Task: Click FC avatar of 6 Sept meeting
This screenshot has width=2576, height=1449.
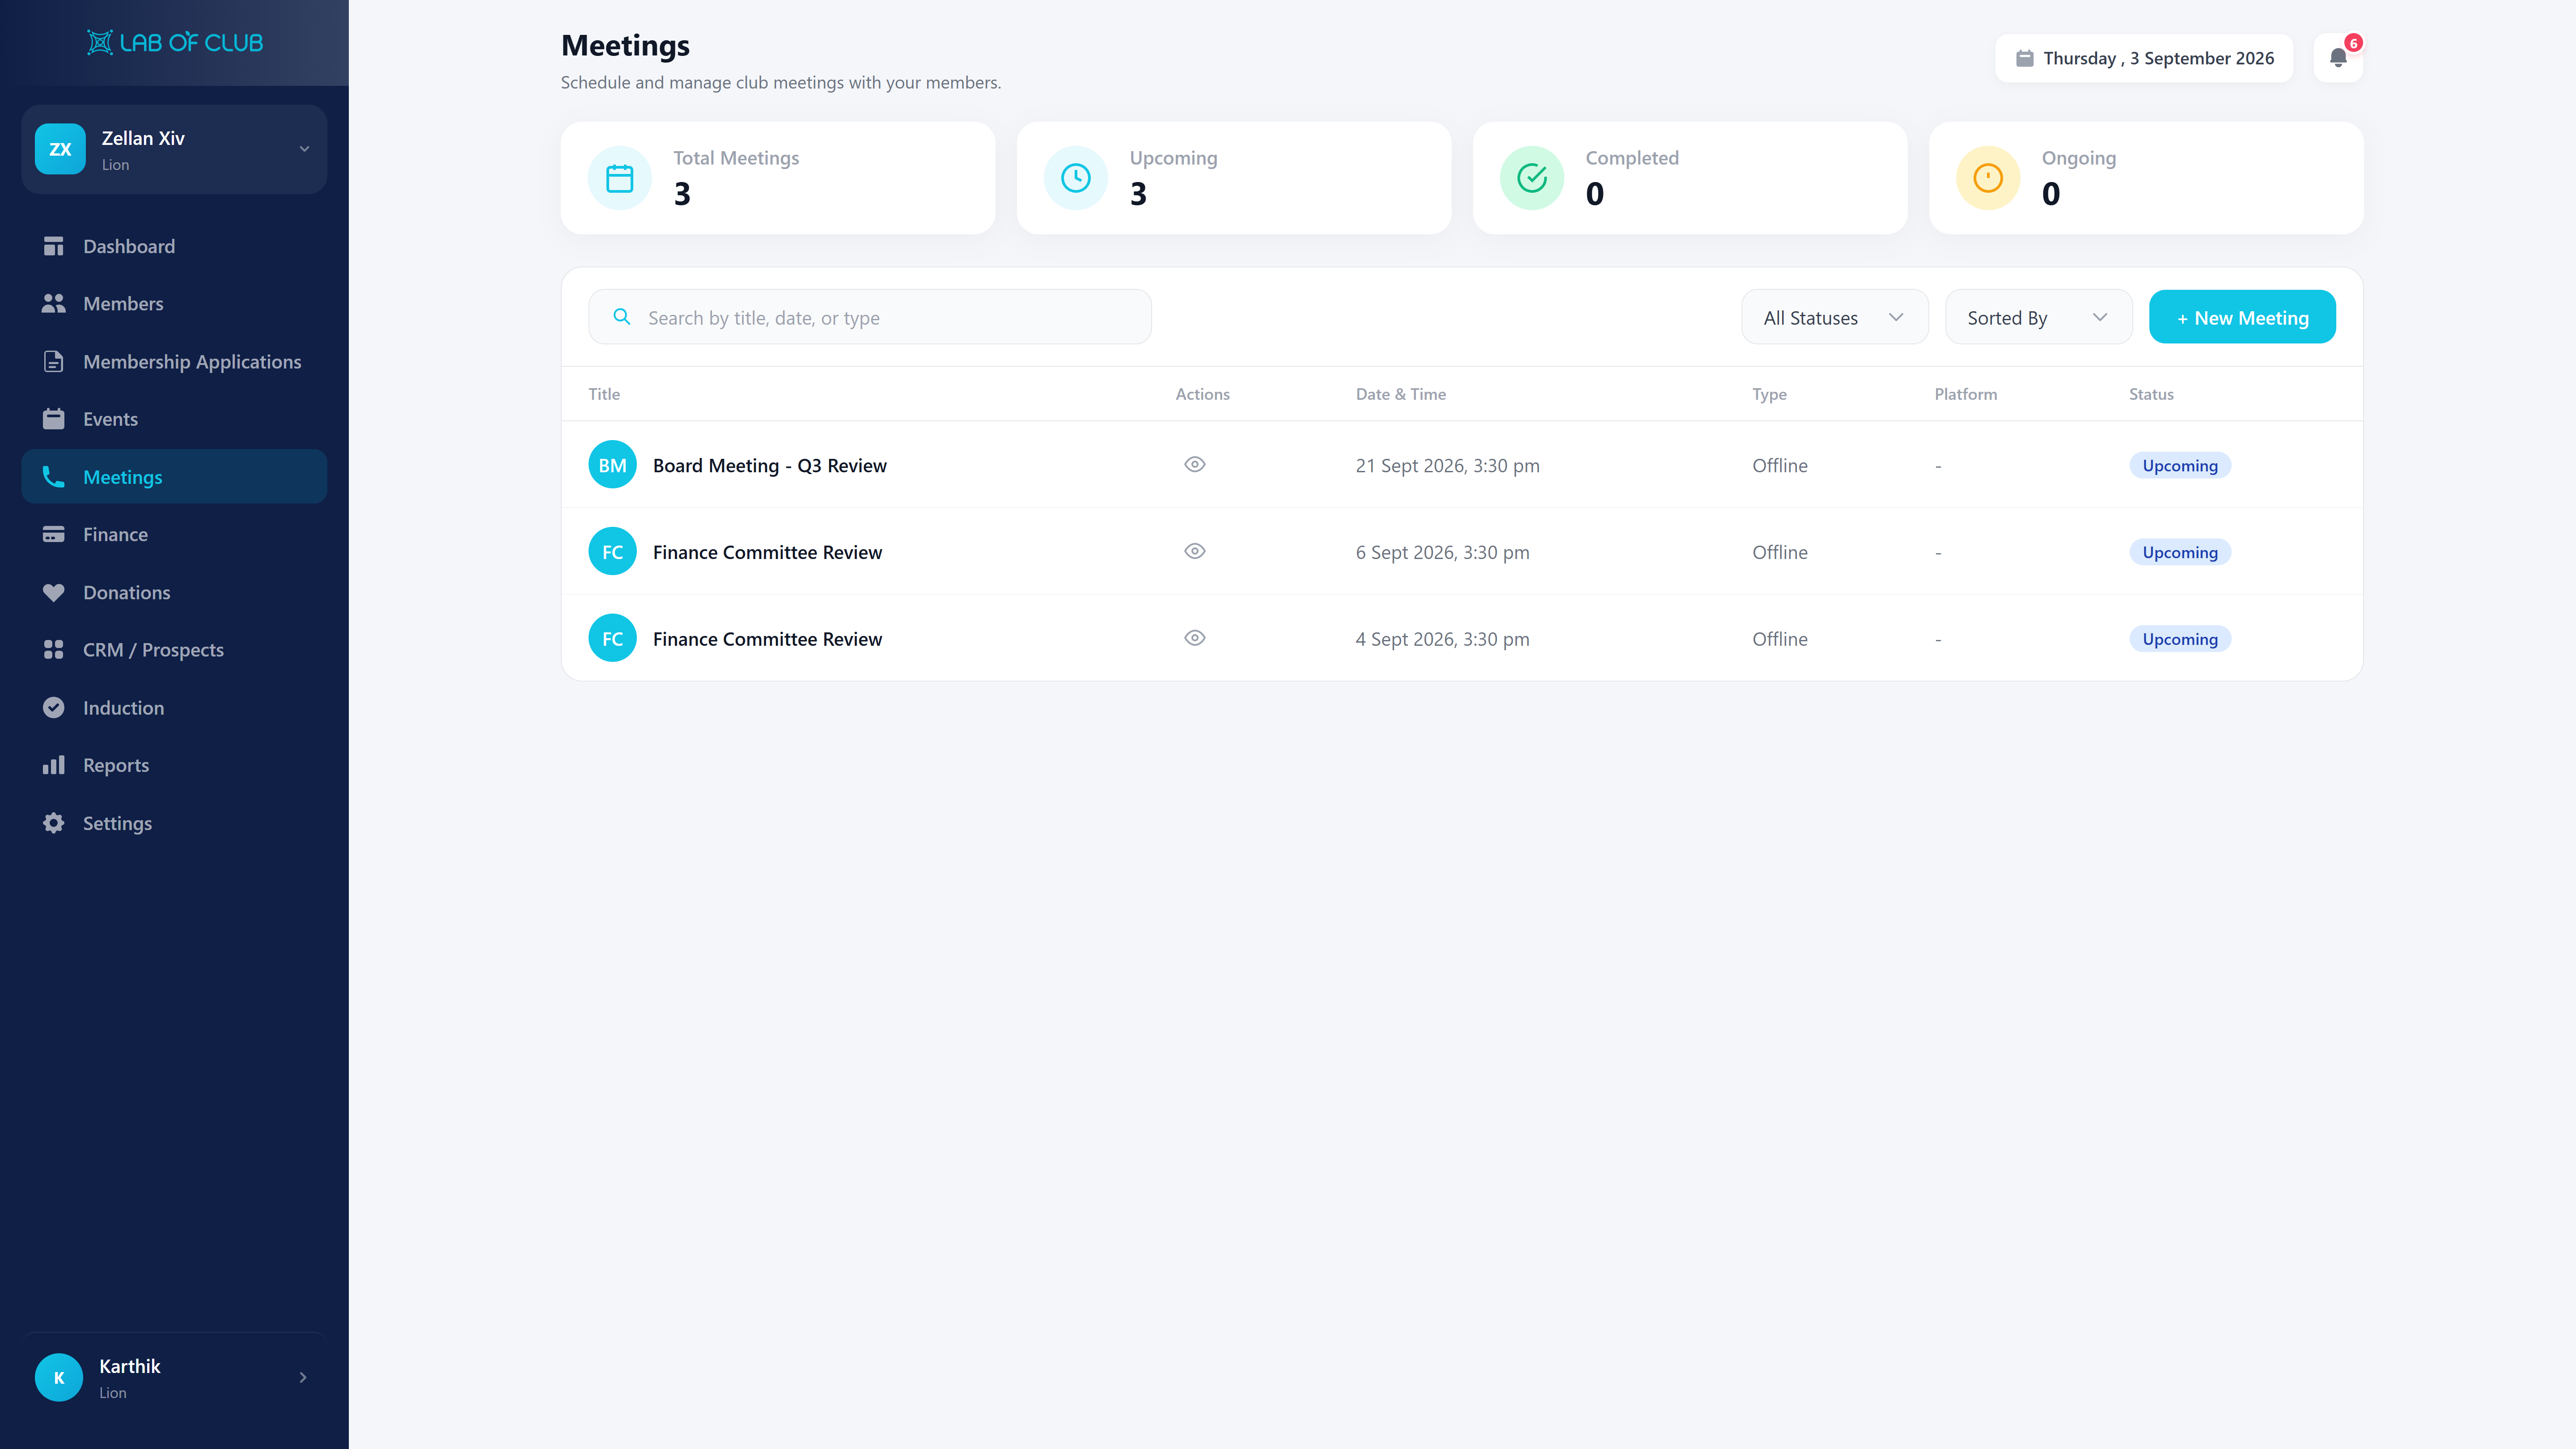Action: point(612,552)
